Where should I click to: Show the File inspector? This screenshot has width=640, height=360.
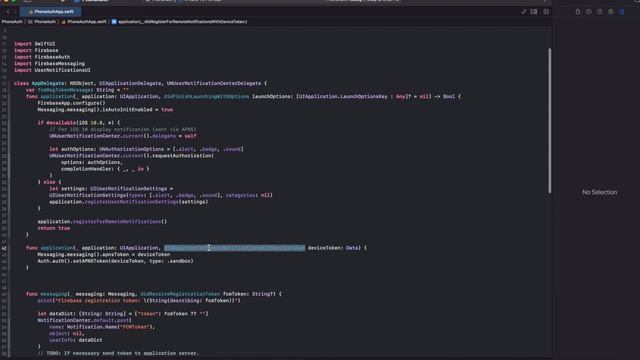tap(578, 12)
